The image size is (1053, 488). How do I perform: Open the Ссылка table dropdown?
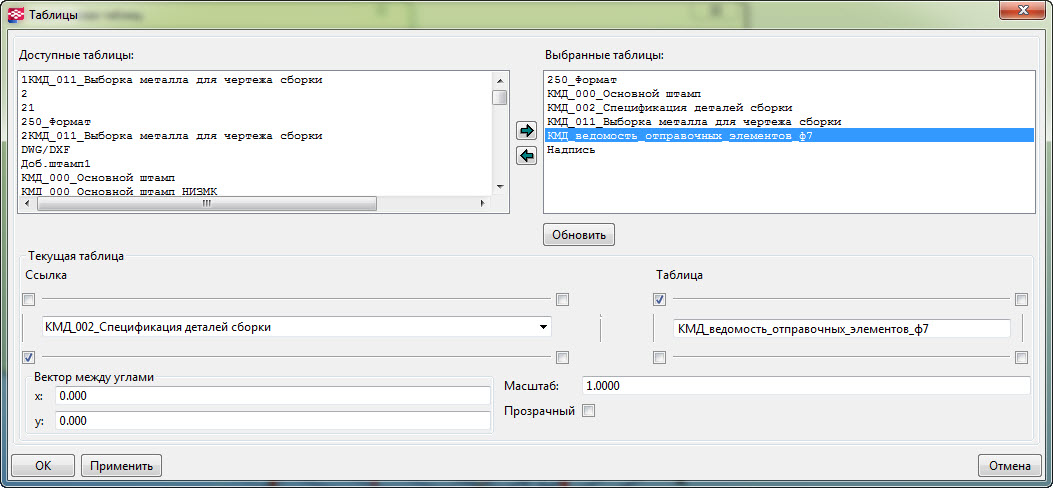coord(542,327)
